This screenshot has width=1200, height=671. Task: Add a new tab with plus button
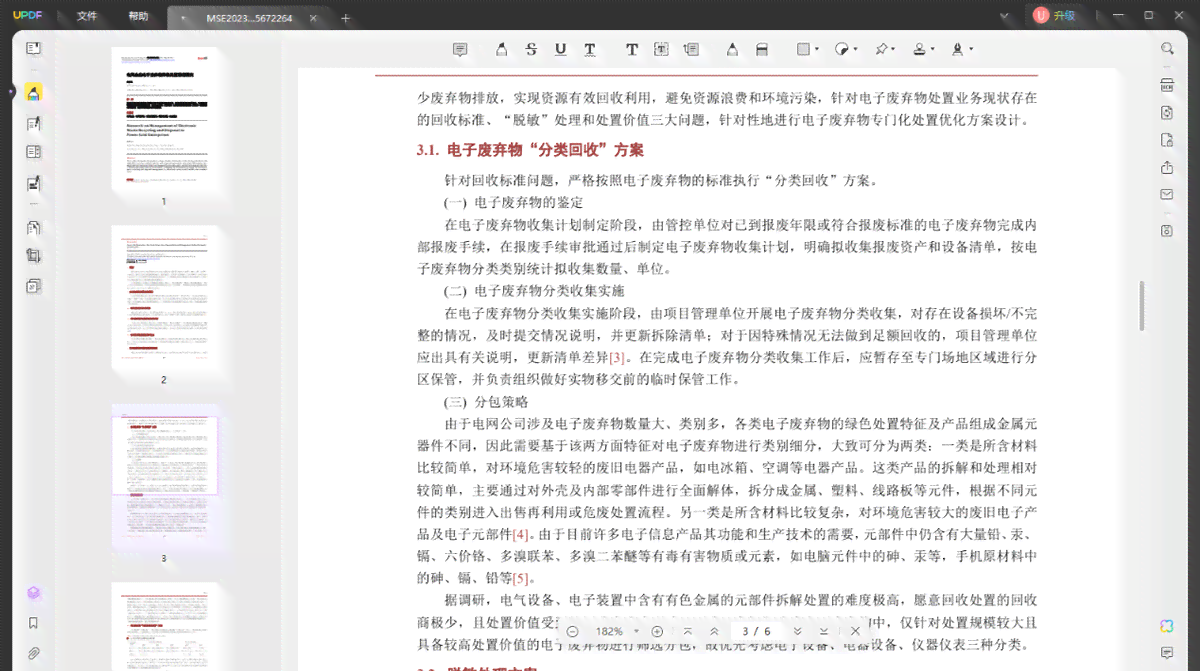coord(346,18)
